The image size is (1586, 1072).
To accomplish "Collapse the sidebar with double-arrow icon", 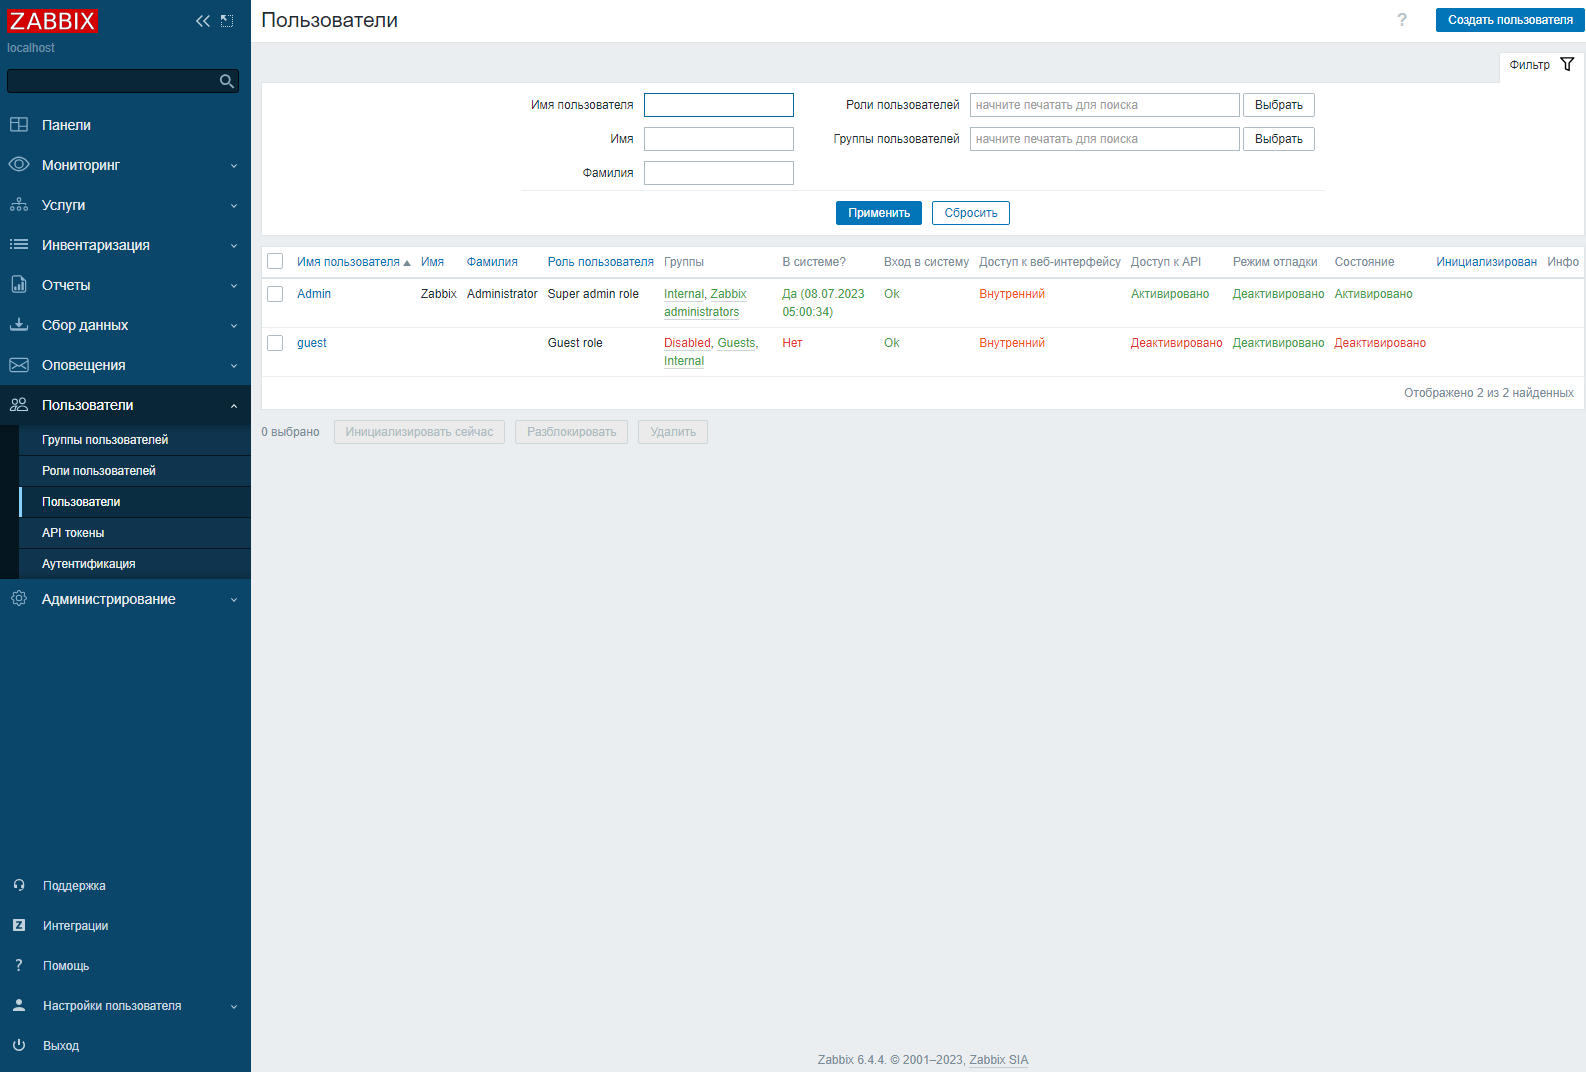I will pyautogui.click(x=202, y=21).
